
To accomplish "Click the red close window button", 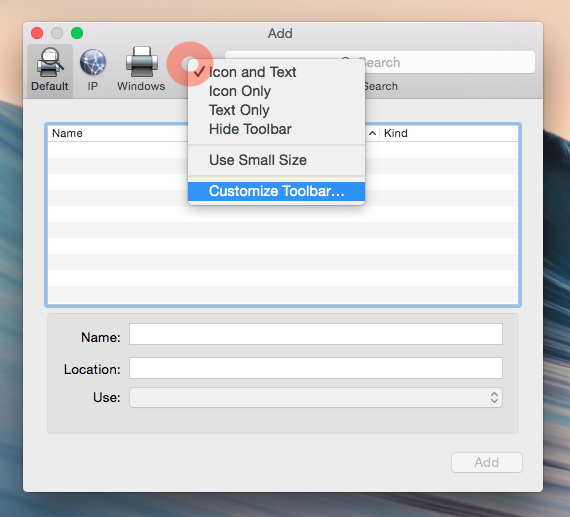I will [37, 33].
